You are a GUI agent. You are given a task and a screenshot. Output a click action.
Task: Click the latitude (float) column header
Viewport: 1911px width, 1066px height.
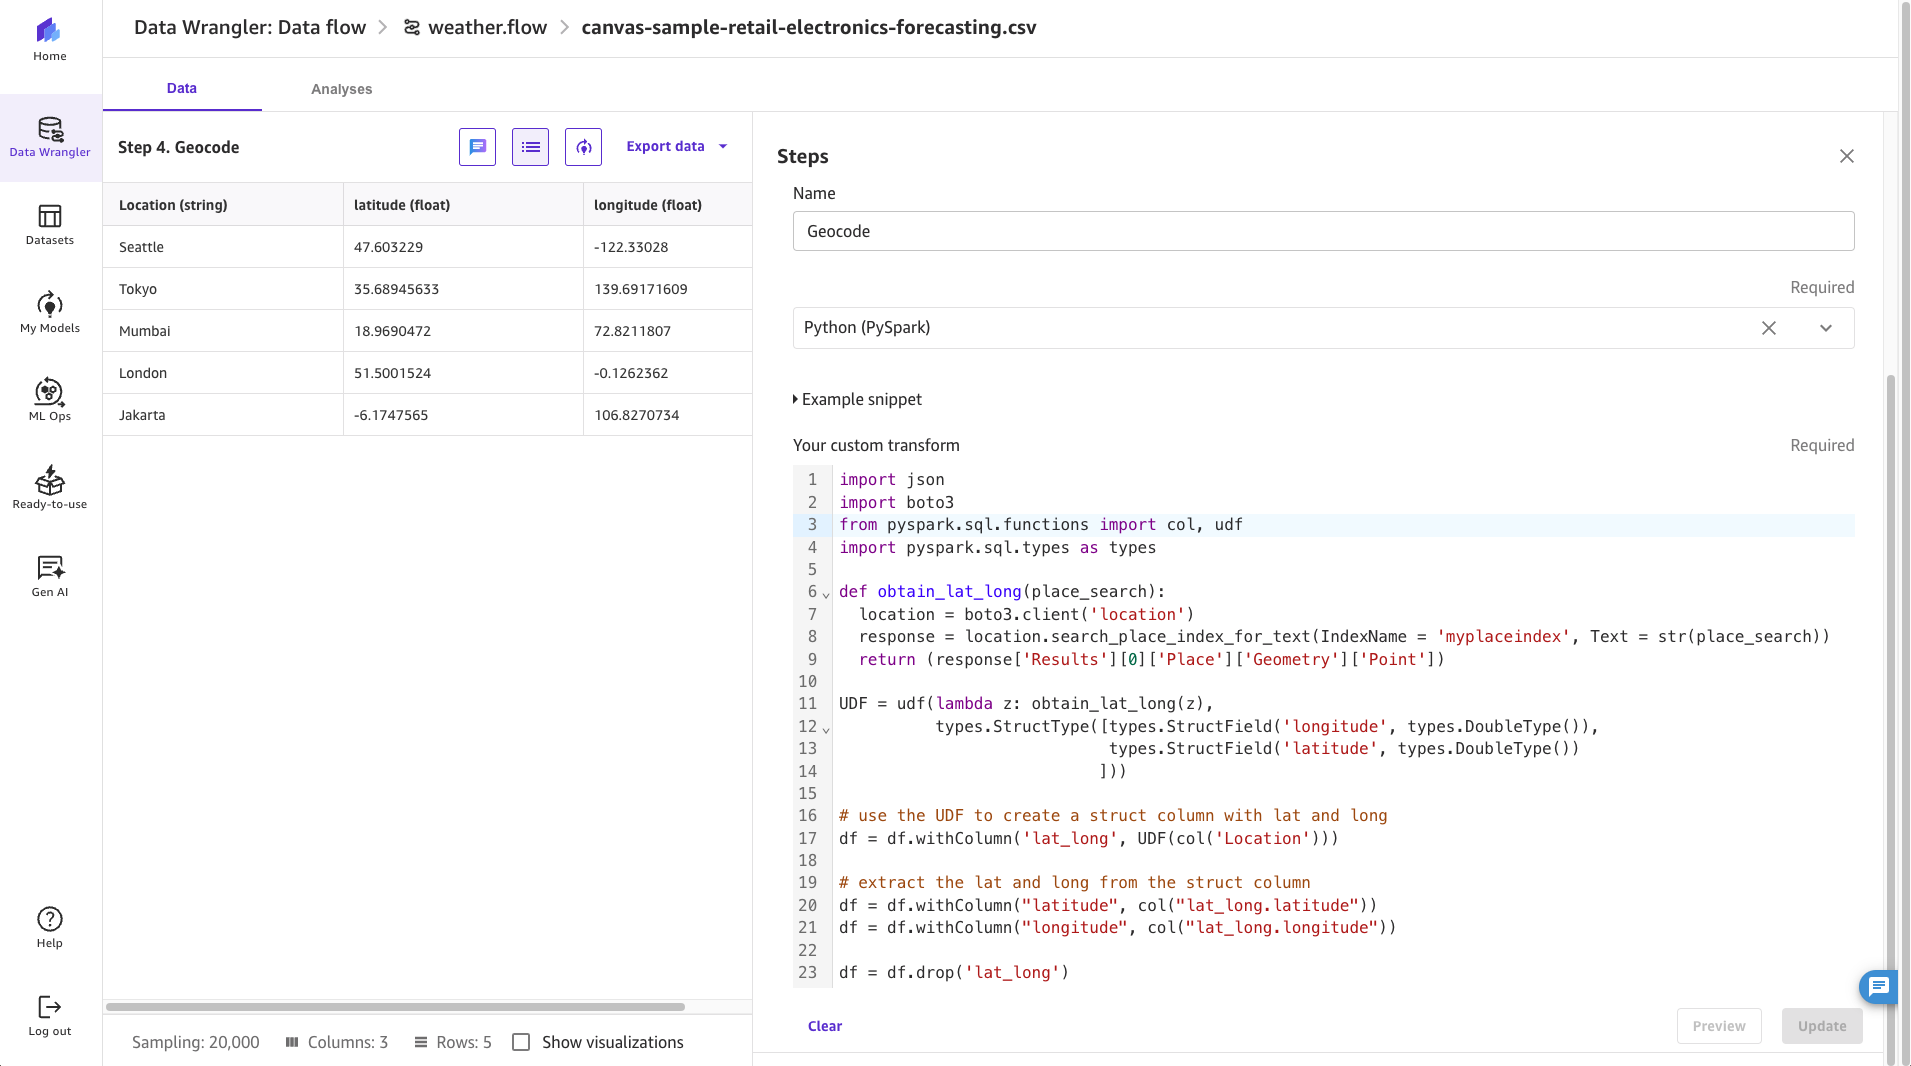463,205
